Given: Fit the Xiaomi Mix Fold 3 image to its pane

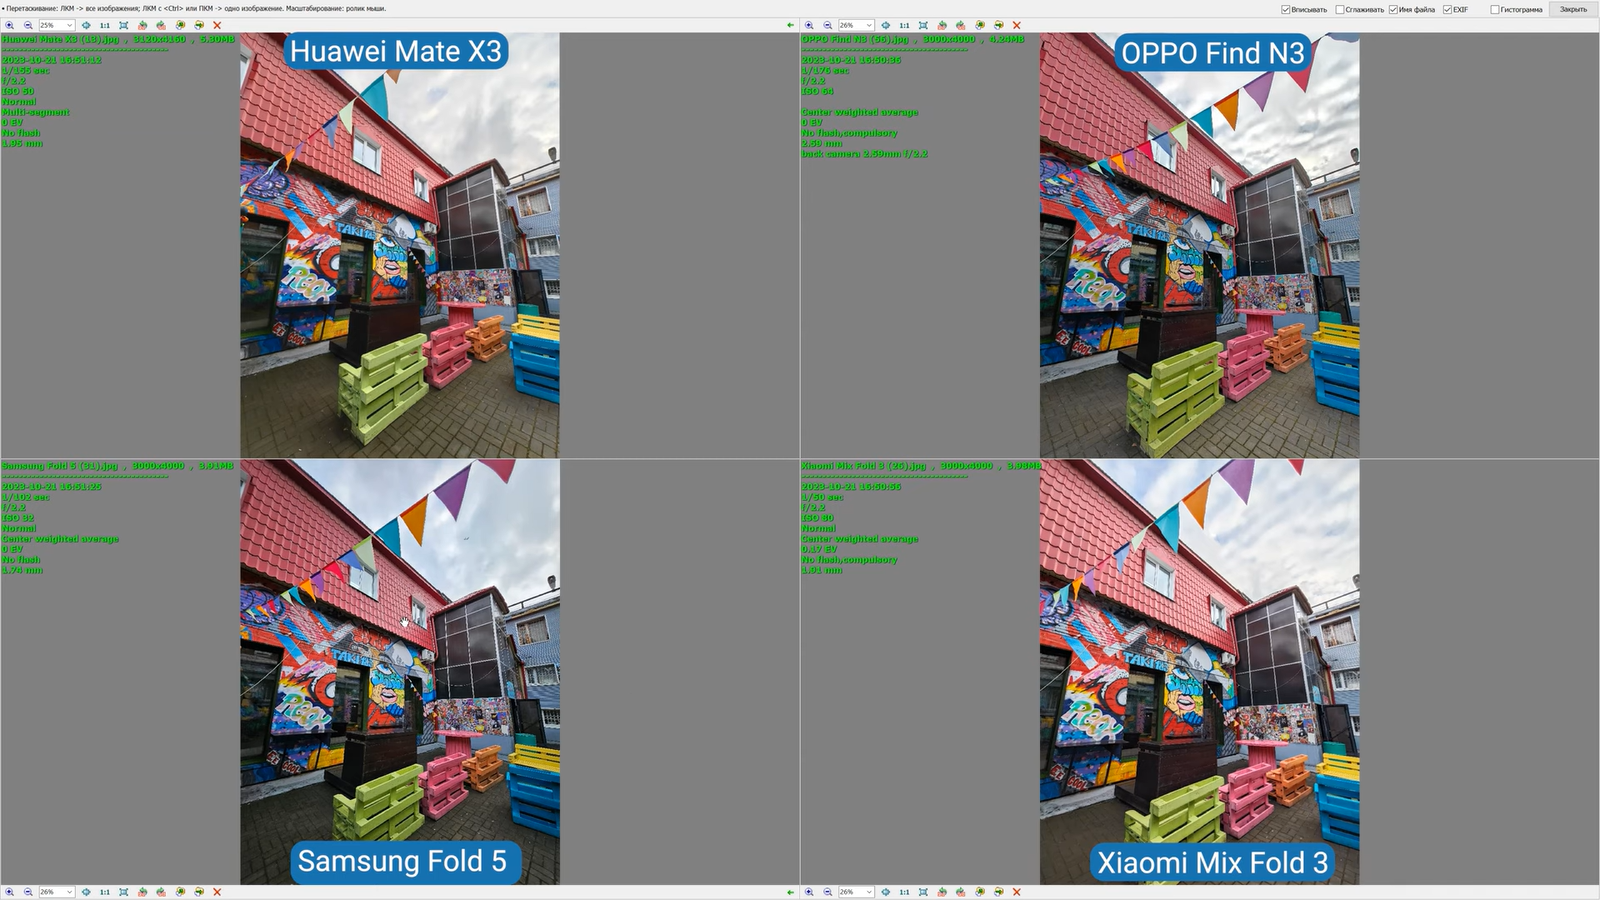Looking at the screenshot, I should (x=924, y=892).
